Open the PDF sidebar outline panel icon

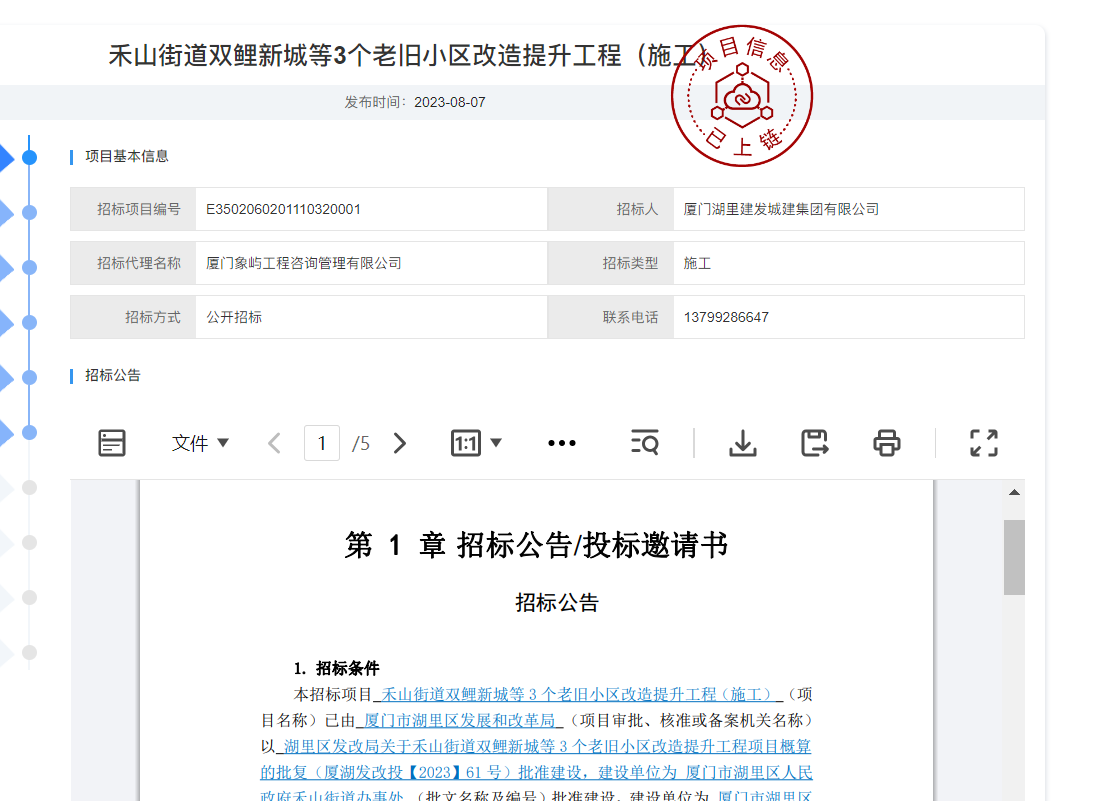pos(112,443)
